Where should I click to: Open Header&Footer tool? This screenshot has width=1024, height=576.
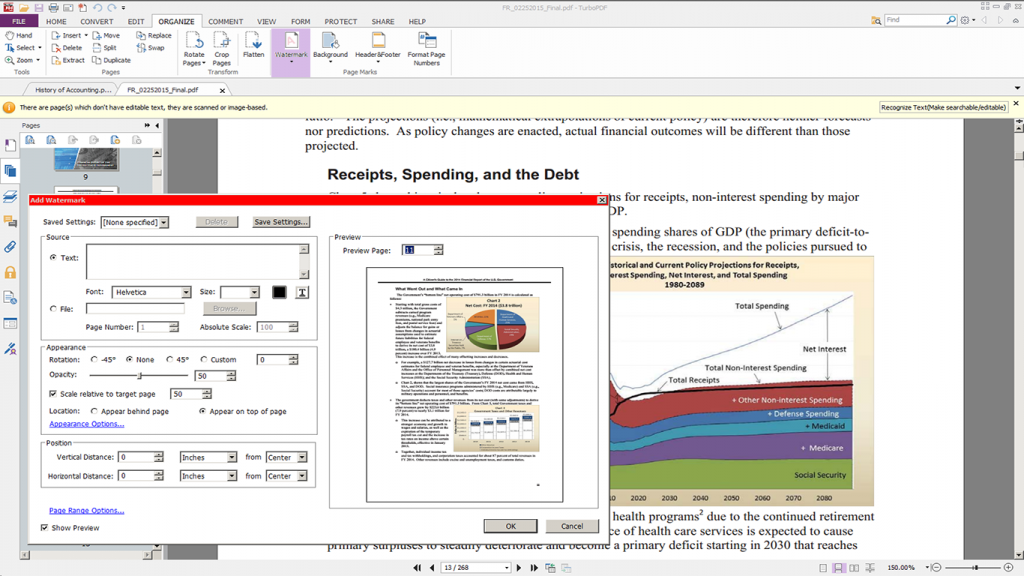[377, 48]
